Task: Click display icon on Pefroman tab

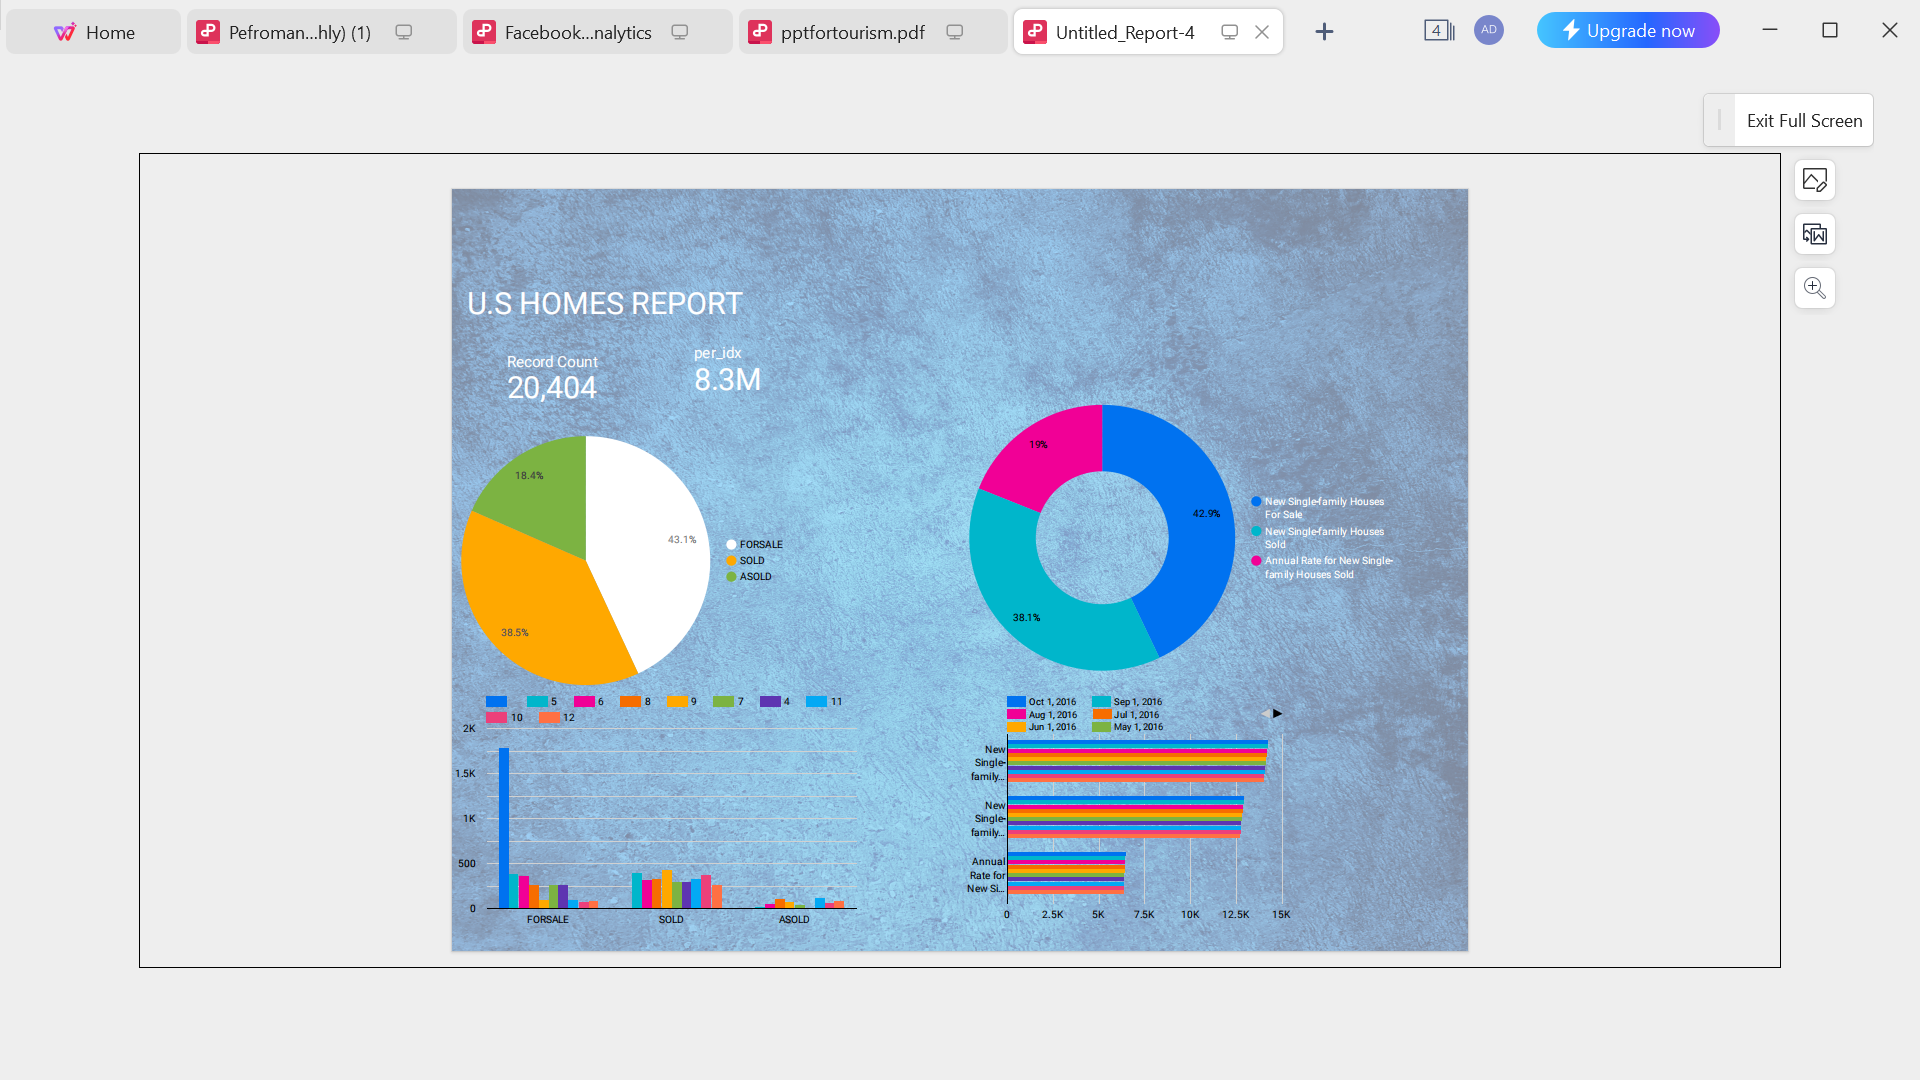Action: pyautogui.click(x=404, y=32)
